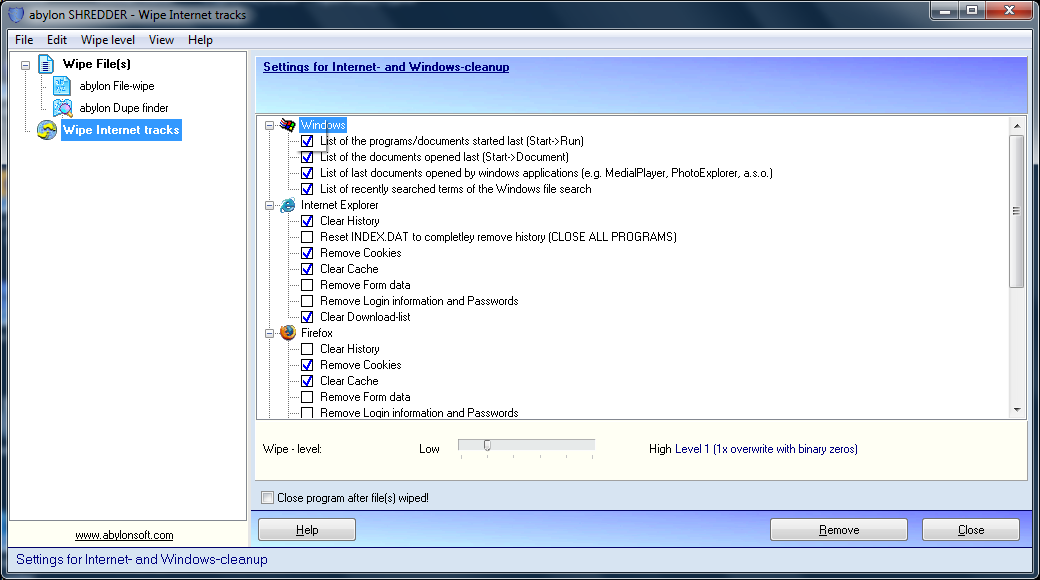Select 'abylon File-wipe' in the sidebar tree
This screenshot has width=1040, height=580.
117,86
